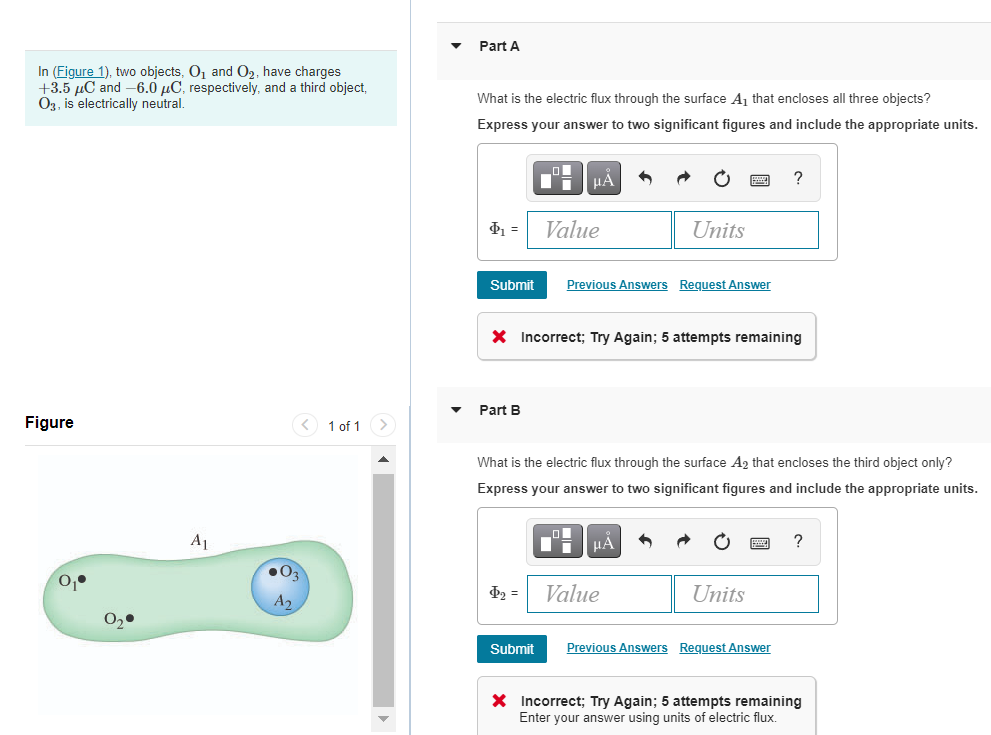Open Previous Answers for Part A
991x735 pixels.
click(x=617, y=284)
